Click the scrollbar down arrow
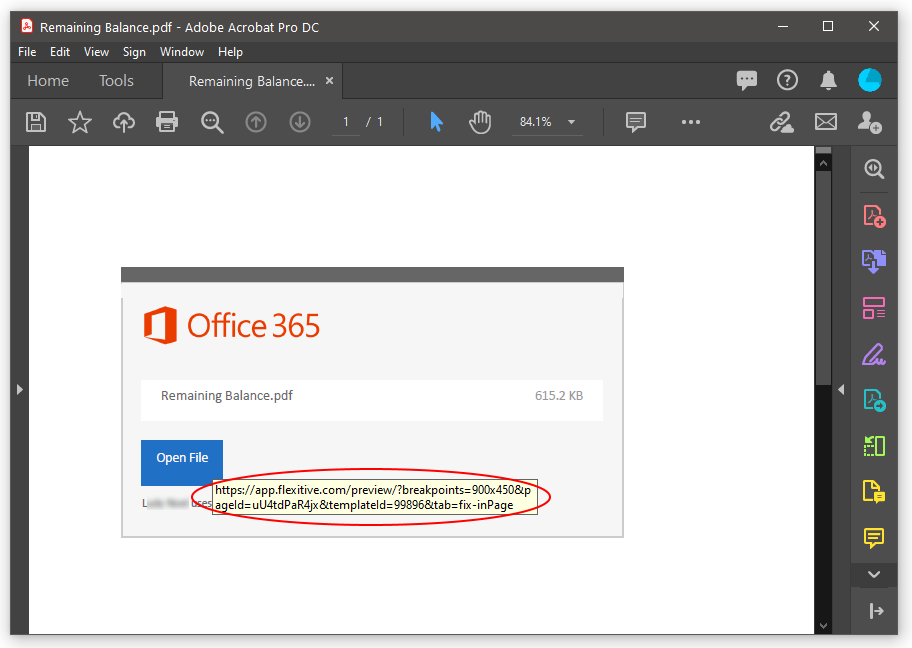The image size is (912, 648). pos(823,625)
